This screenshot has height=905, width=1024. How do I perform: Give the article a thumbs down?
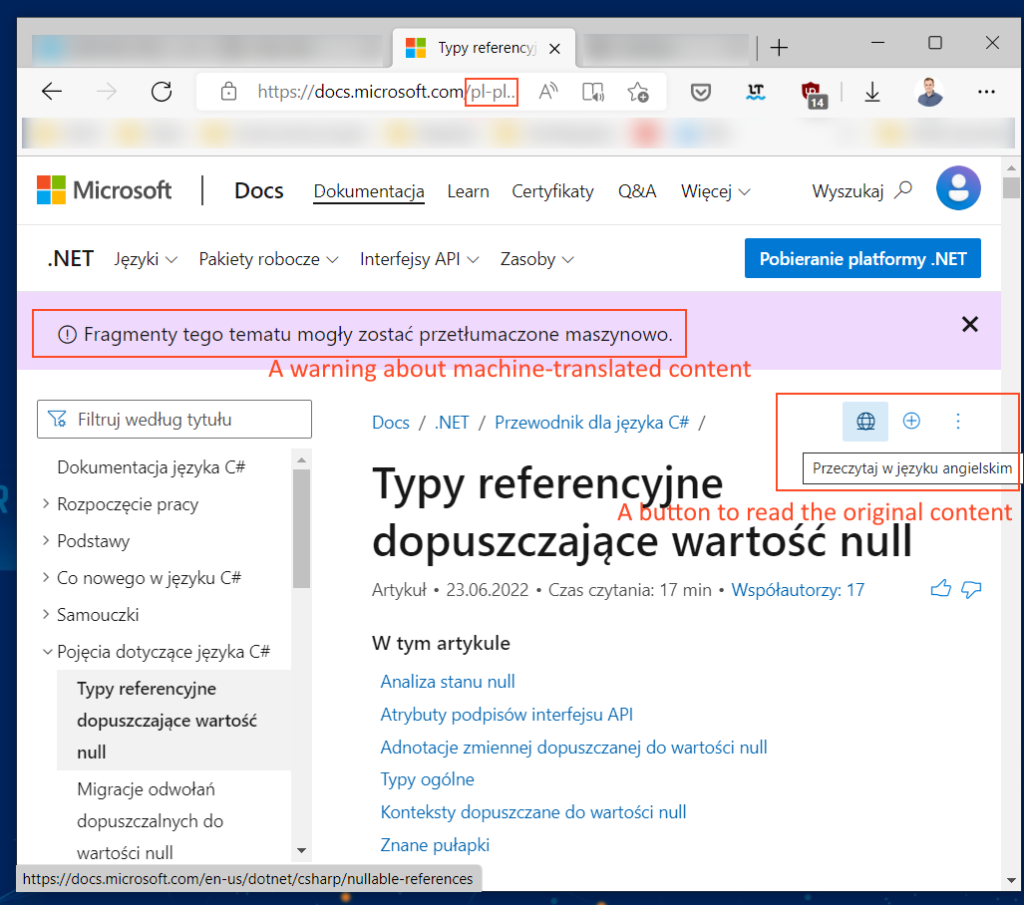click(971, 589)
